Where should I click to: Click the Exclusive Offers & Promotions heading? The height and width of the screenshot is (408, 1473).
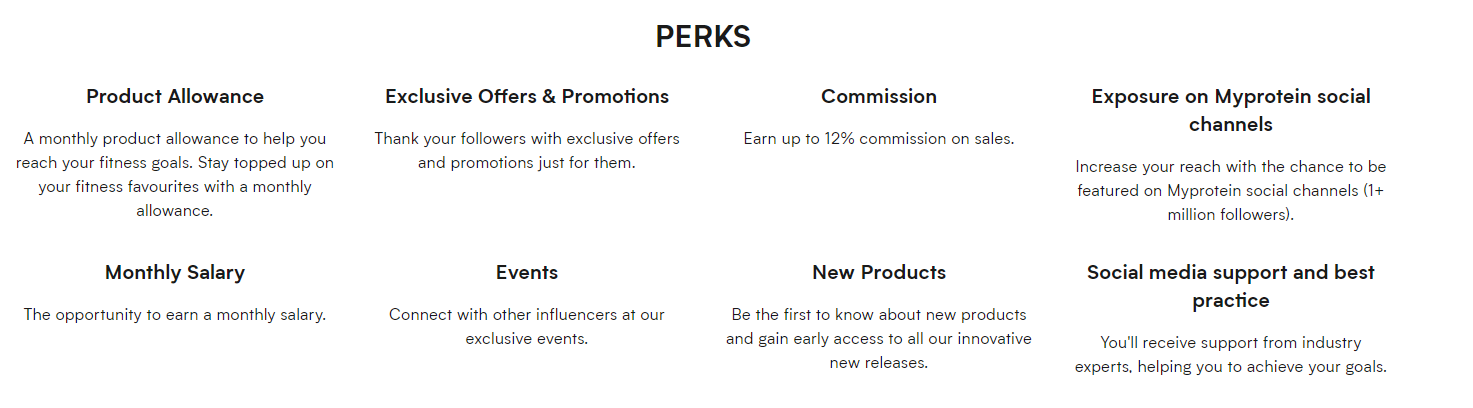coord(527,97)
